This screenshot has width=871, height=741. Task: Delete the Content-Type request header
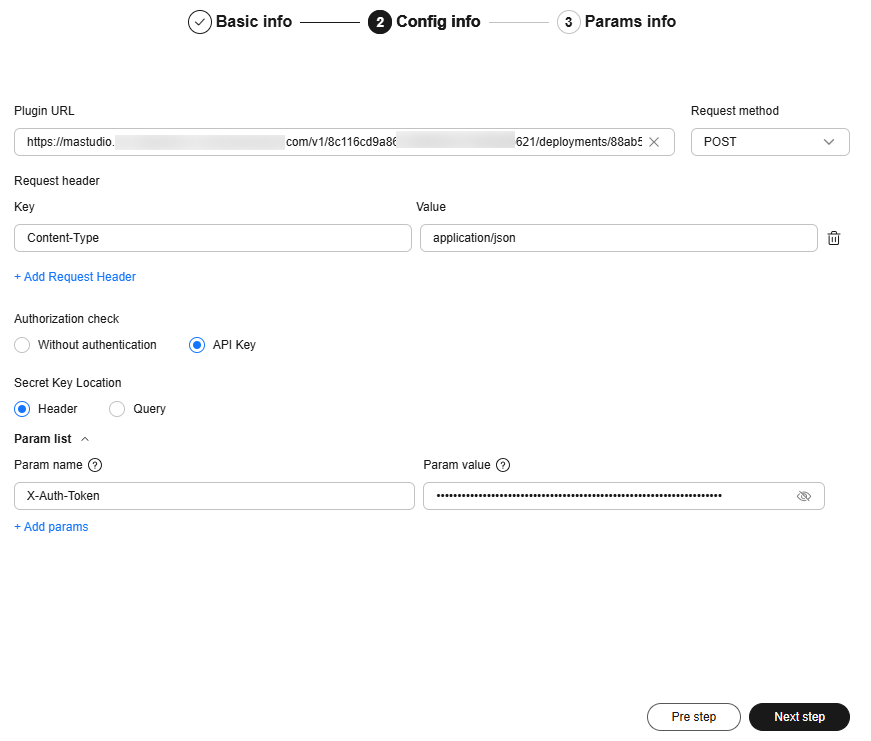click(x=834, y=238)
